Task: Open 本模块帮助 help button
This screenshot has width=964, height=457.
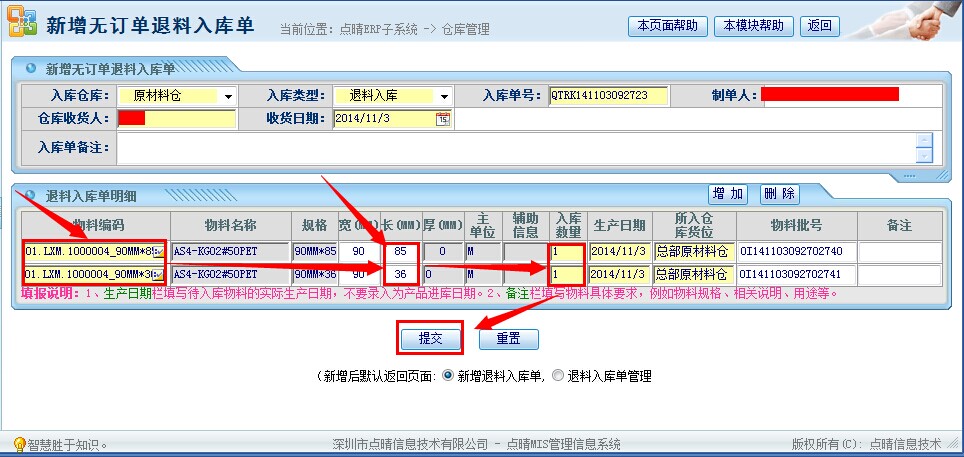Action: pos(754,25)
